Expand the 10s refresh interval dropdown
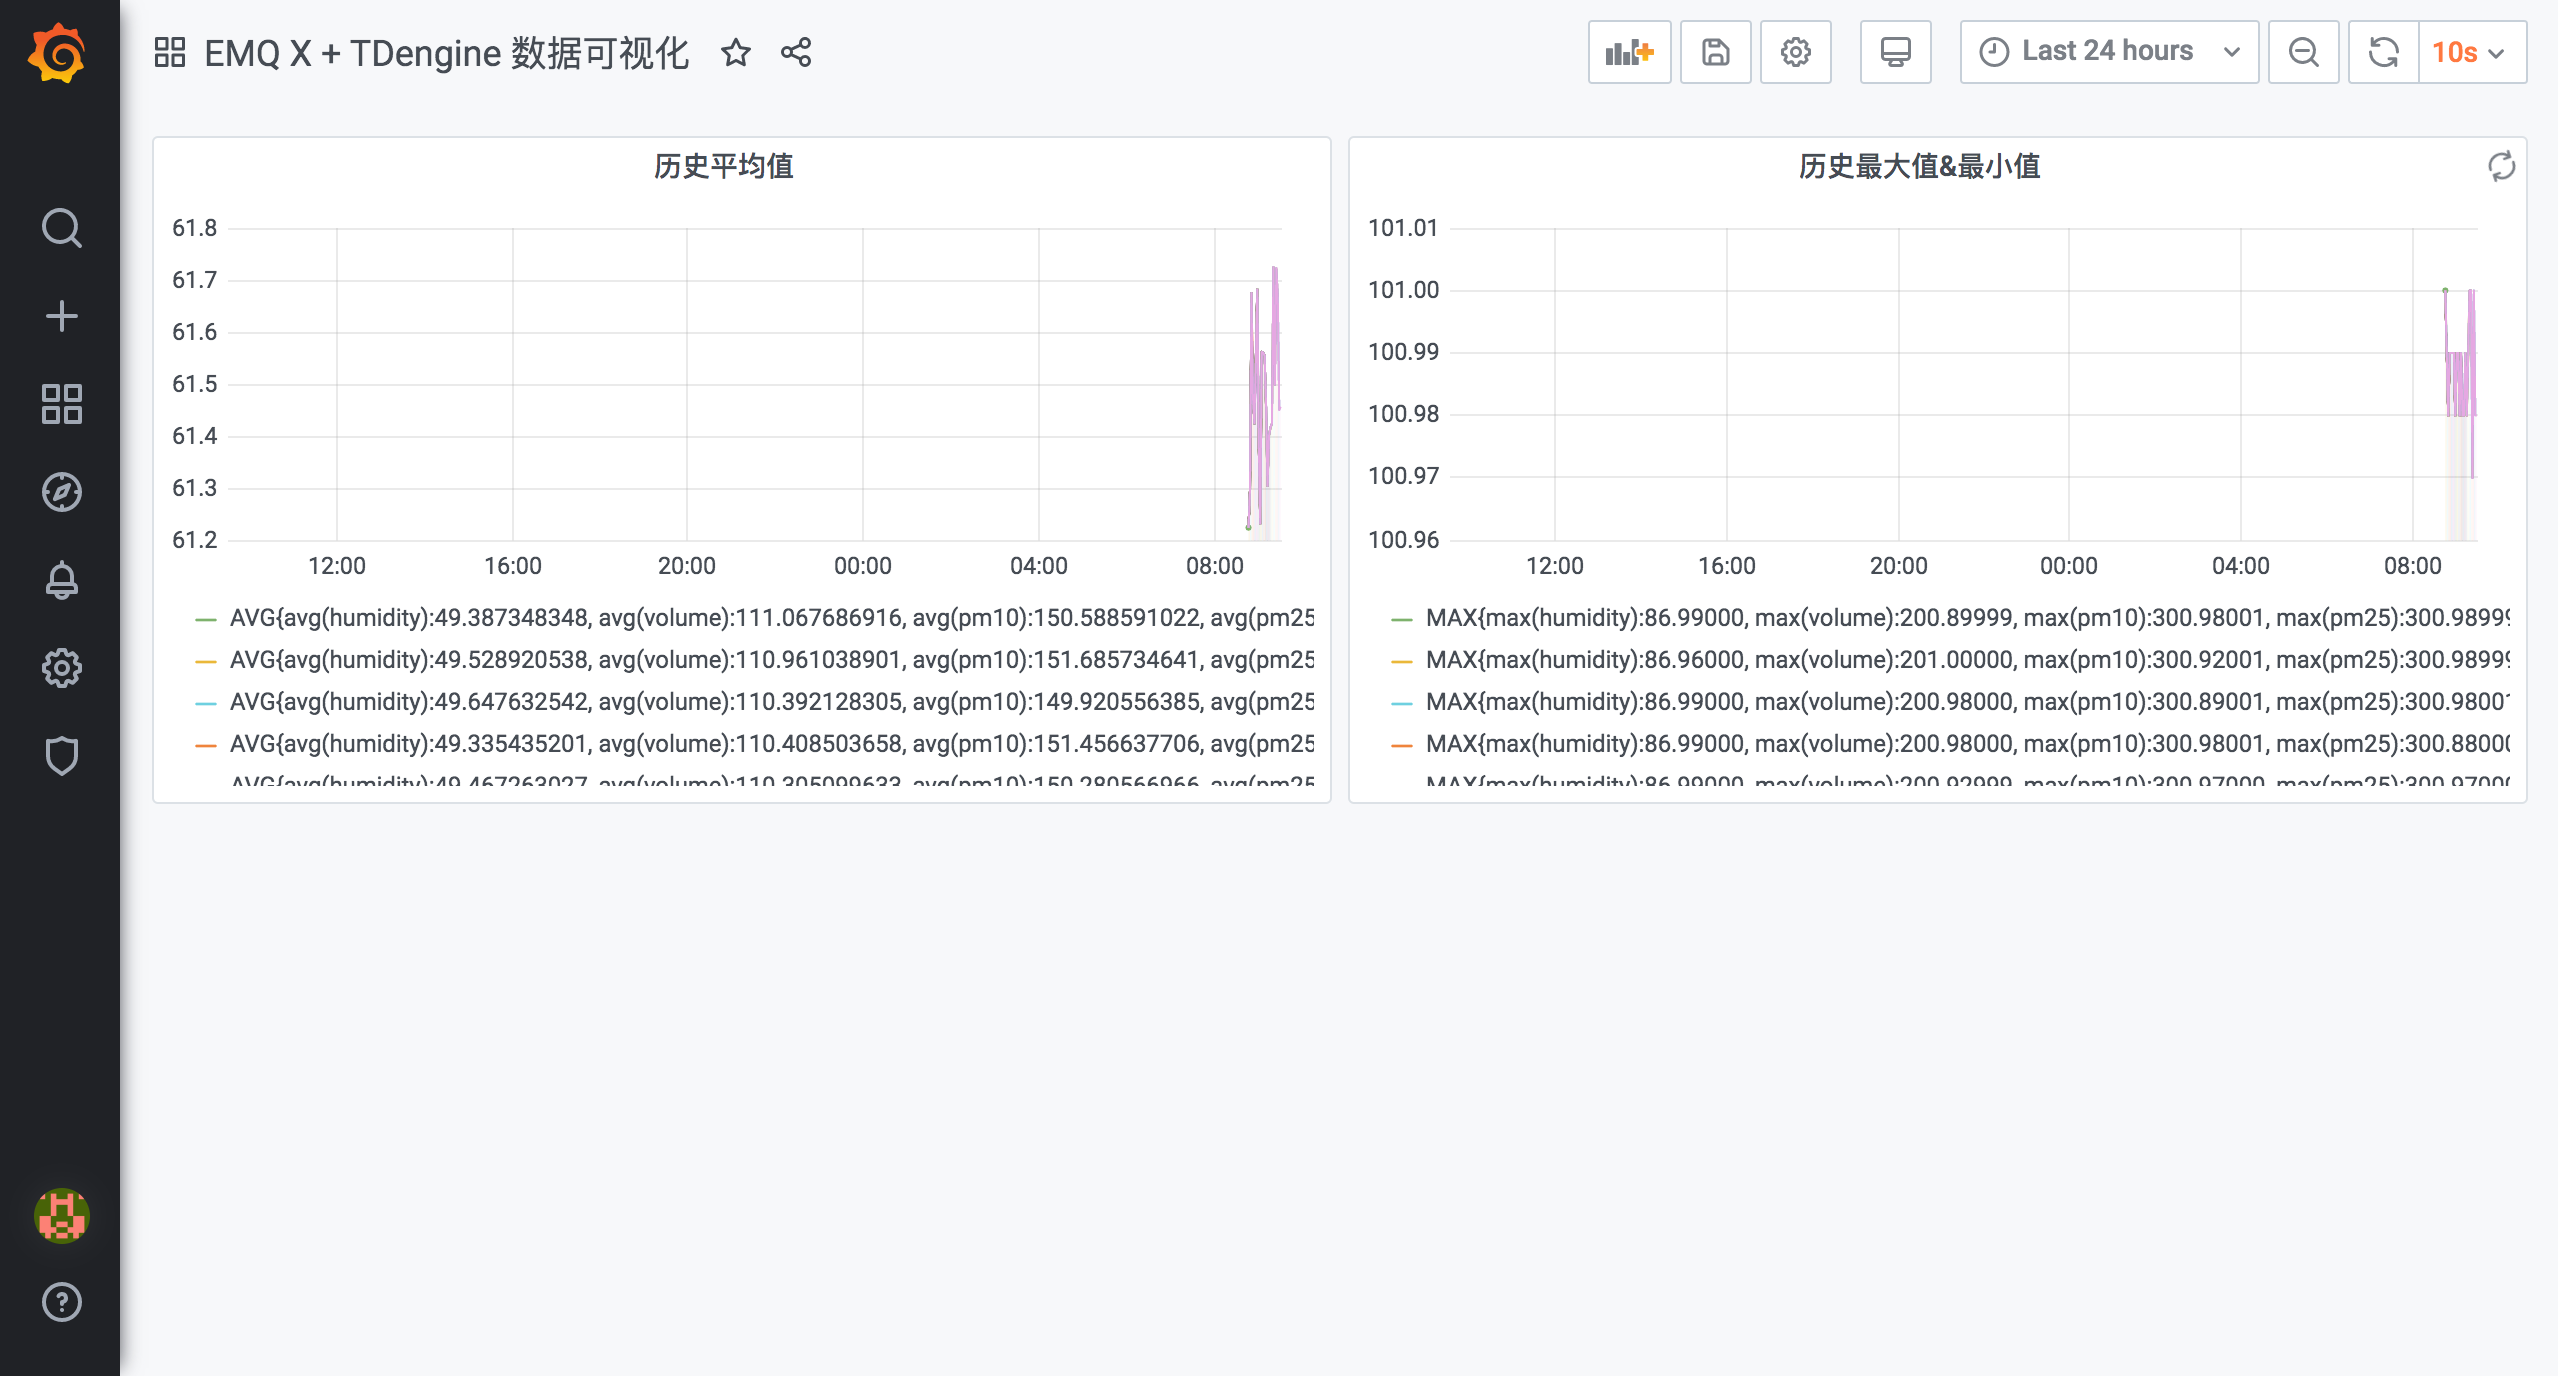 point(2471,52)
